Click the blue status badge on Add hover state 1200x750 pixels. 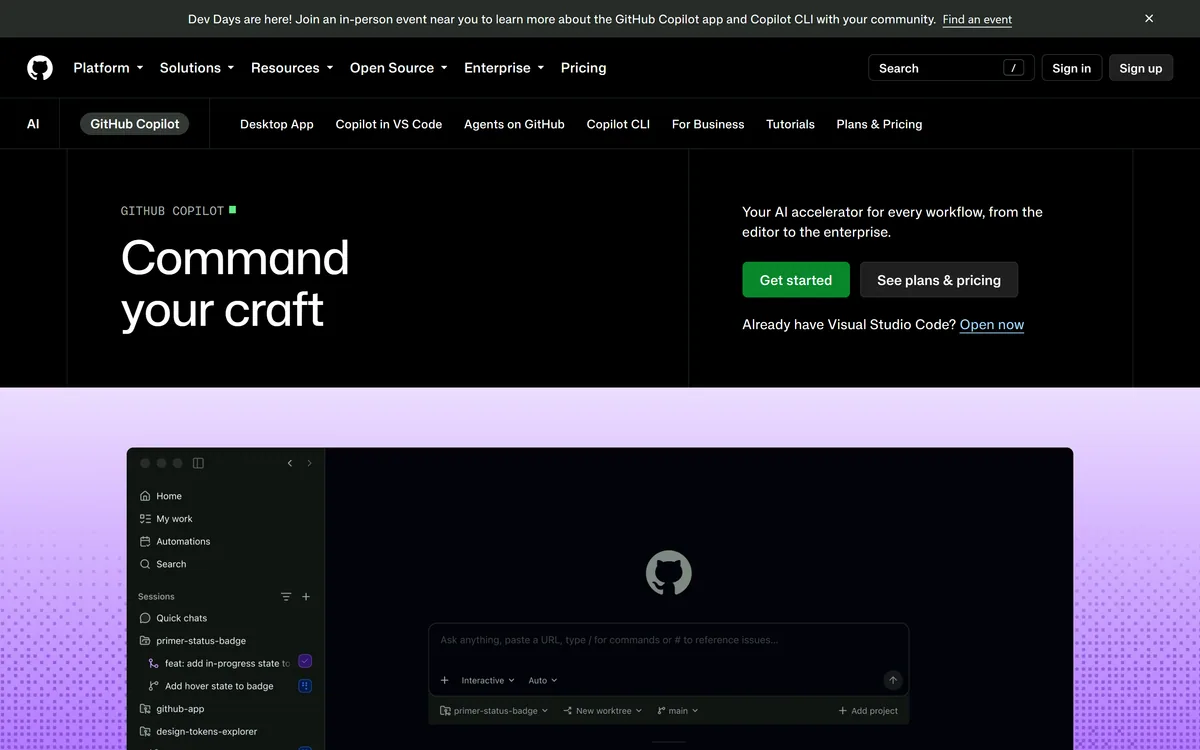(306, 686)
